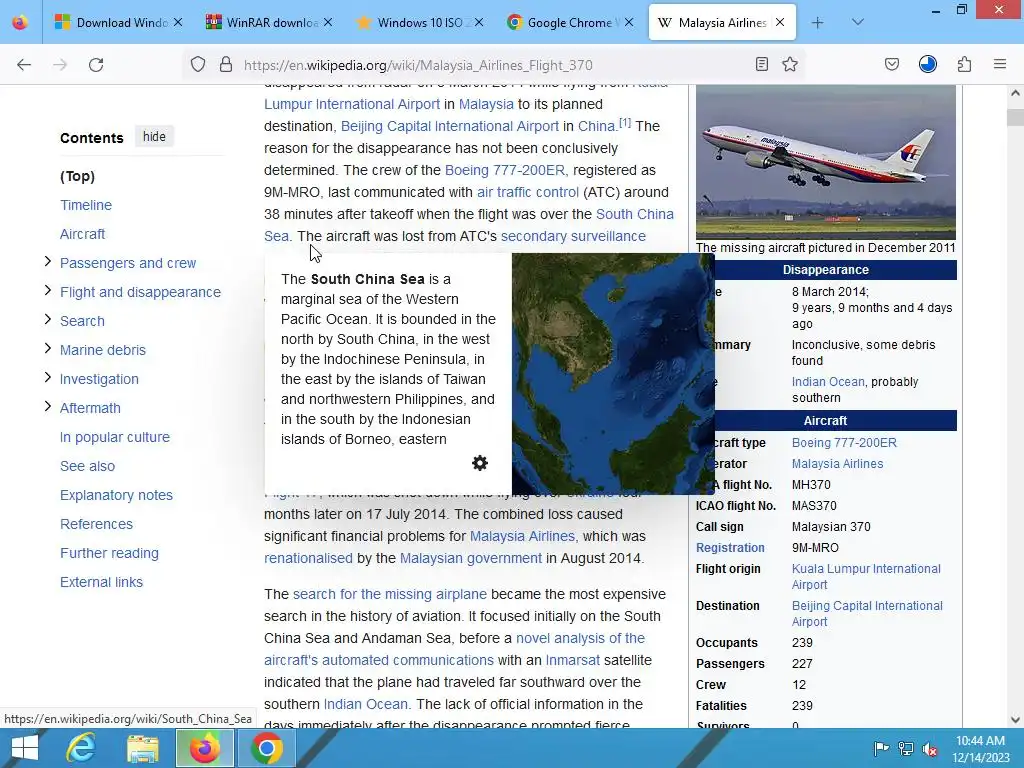
Task: Expand Passengers and crew section
Action: pyautogui.click(x=48, y=262)
